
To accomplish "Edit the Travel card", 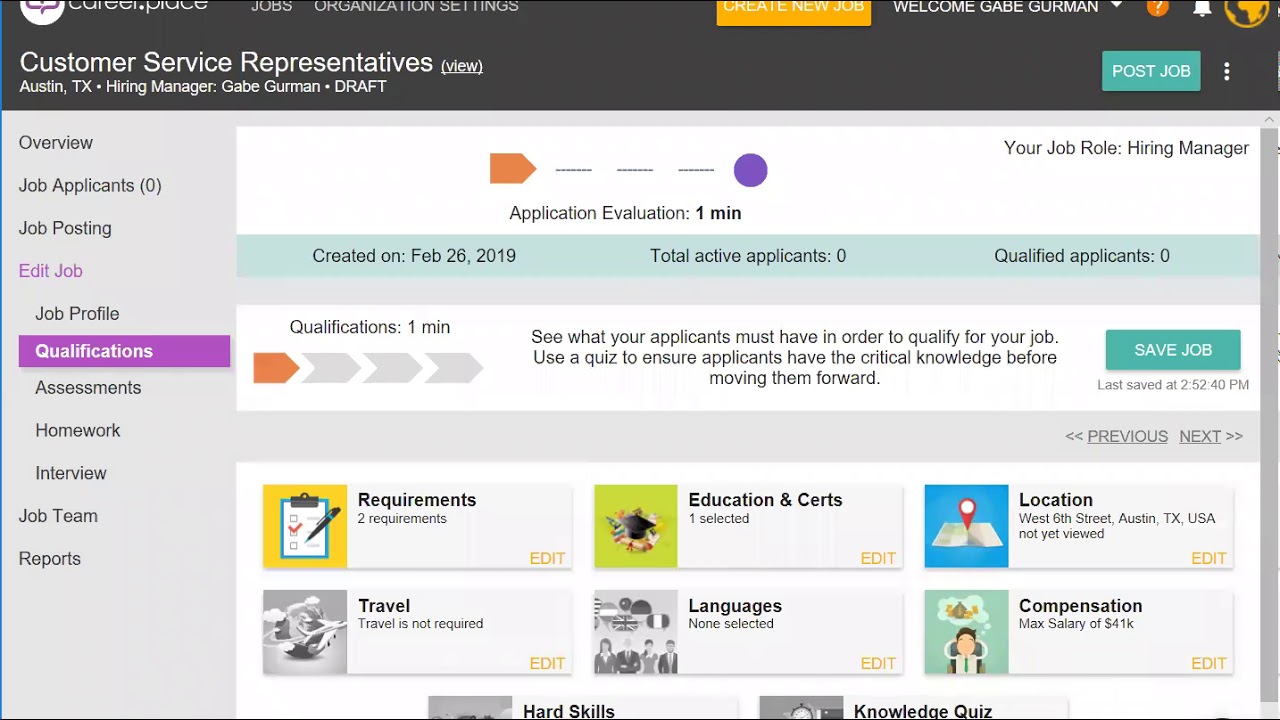I will click(x=547, y=664).
